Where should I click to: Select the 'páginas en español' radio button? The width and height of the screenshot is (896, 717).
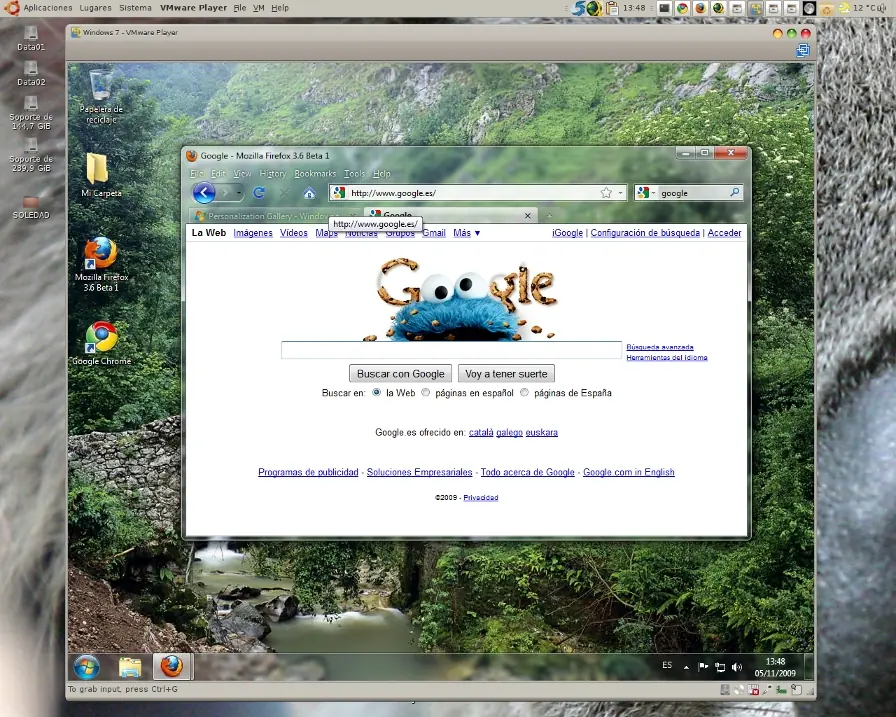pos(426,392)
